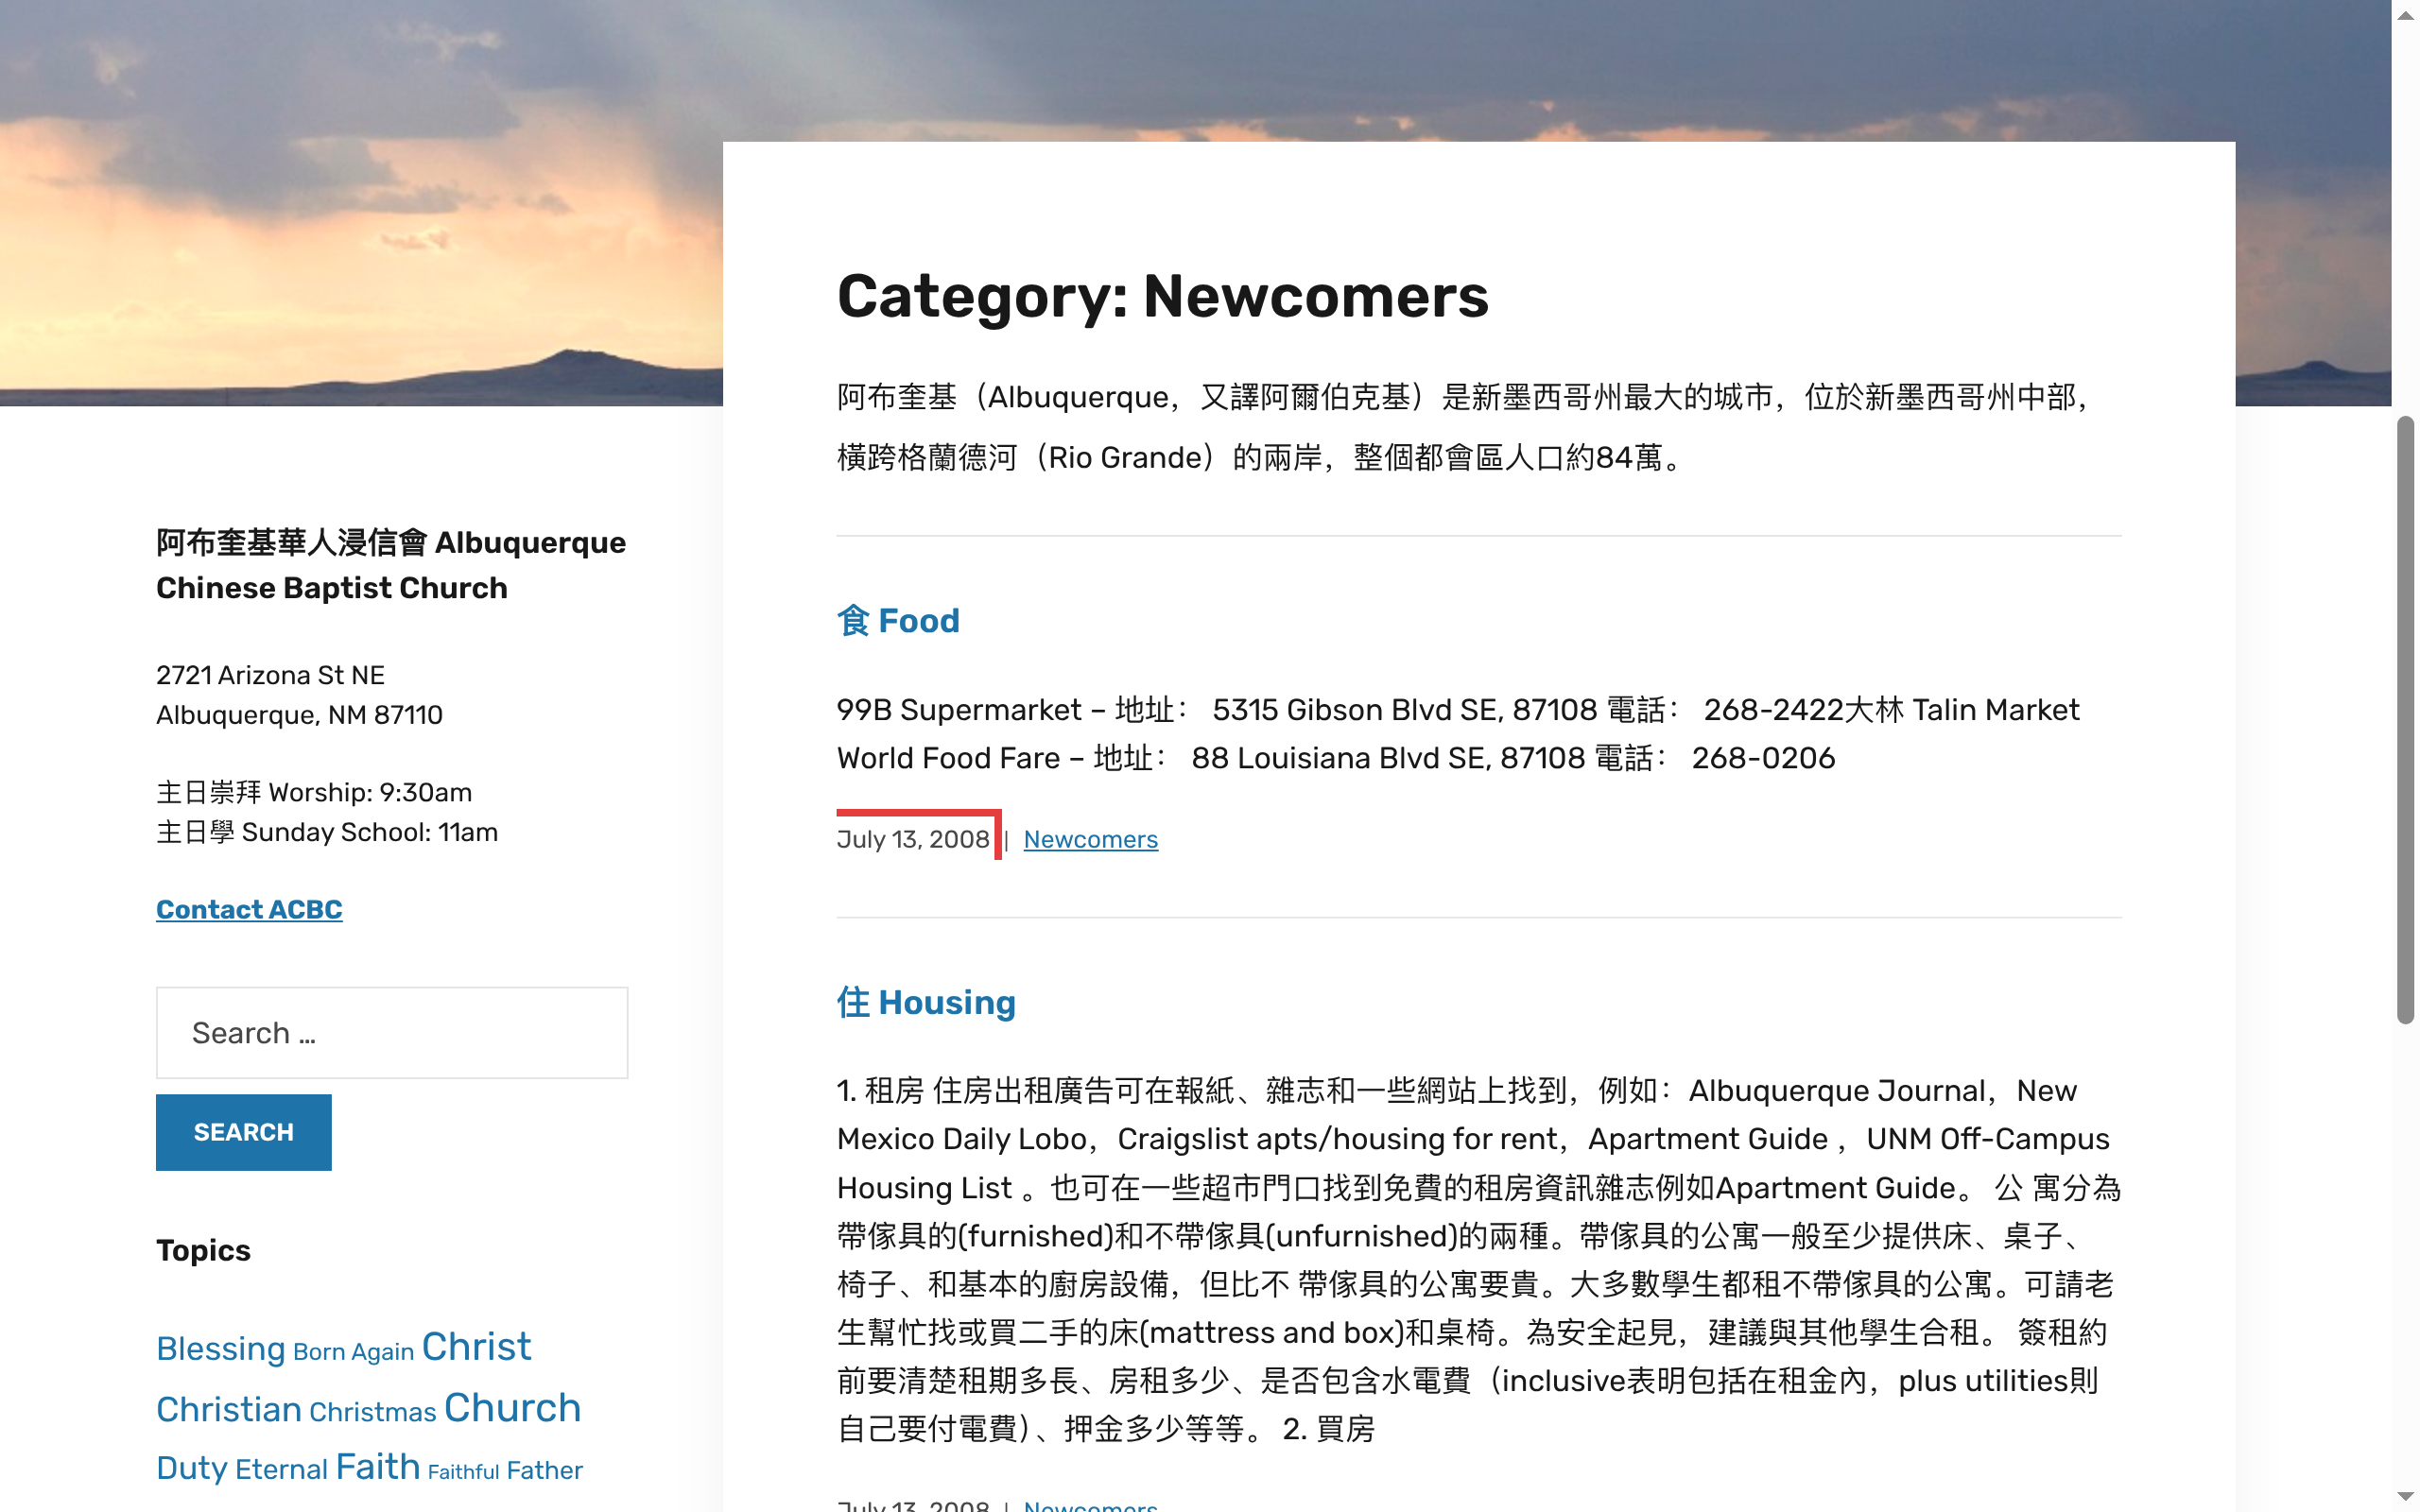Open the Born Again topic tag

[353, 1352]
